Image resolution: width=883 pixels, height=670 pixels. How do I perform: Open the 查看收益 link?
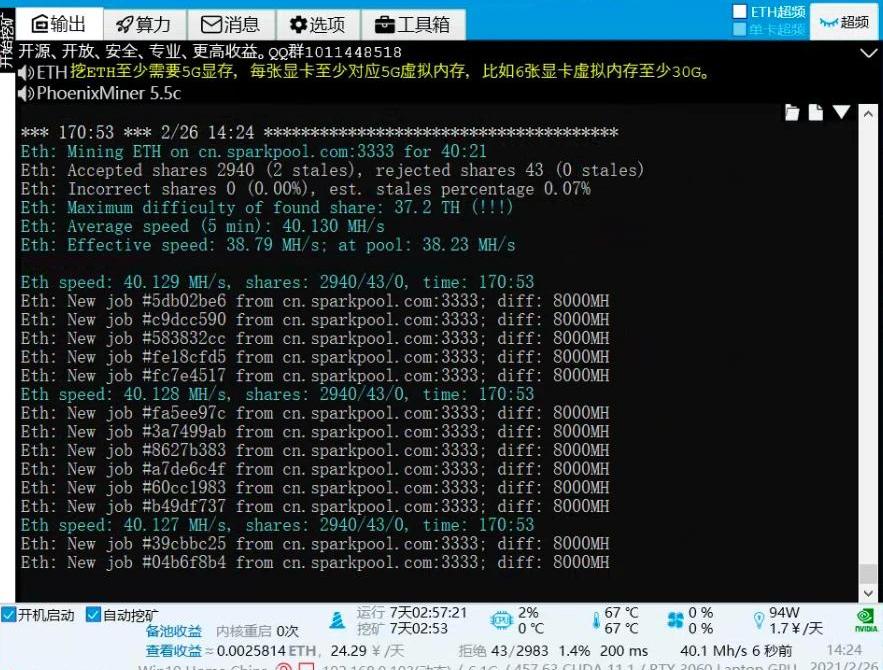(x=174, y=651)
